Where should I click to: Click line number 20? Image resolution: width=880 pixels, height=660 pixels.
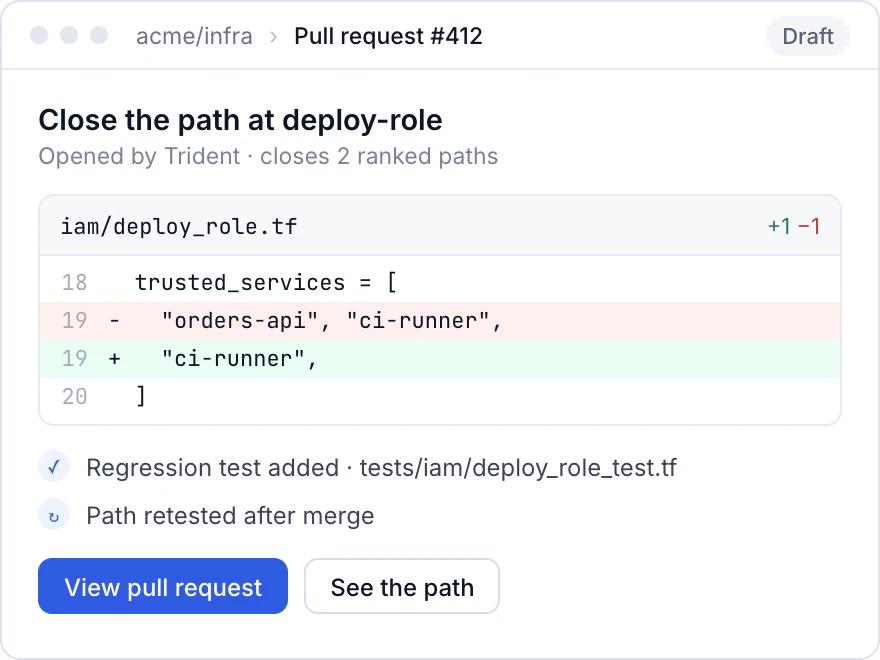pos(75,396)
